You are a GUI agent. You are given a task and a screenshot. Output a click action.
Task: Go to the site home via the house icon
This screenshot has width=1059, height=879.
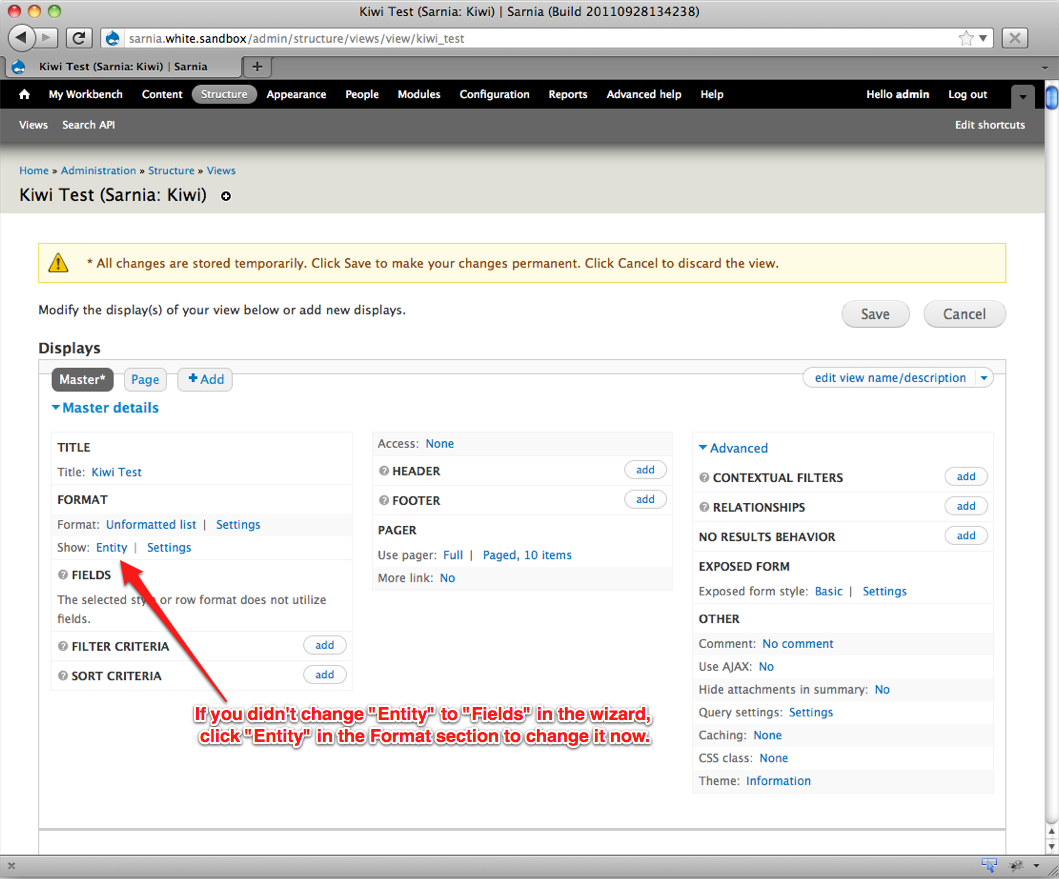click(24, 94)
